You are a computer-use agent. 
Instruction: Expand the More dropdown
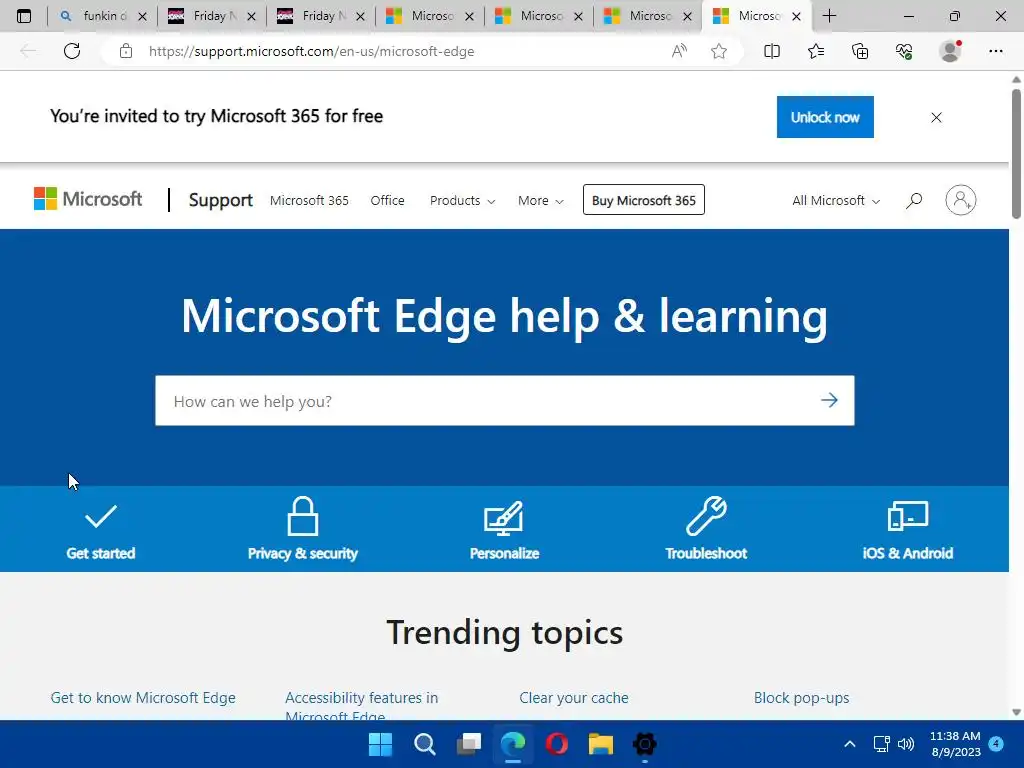(x=541, y=200)
